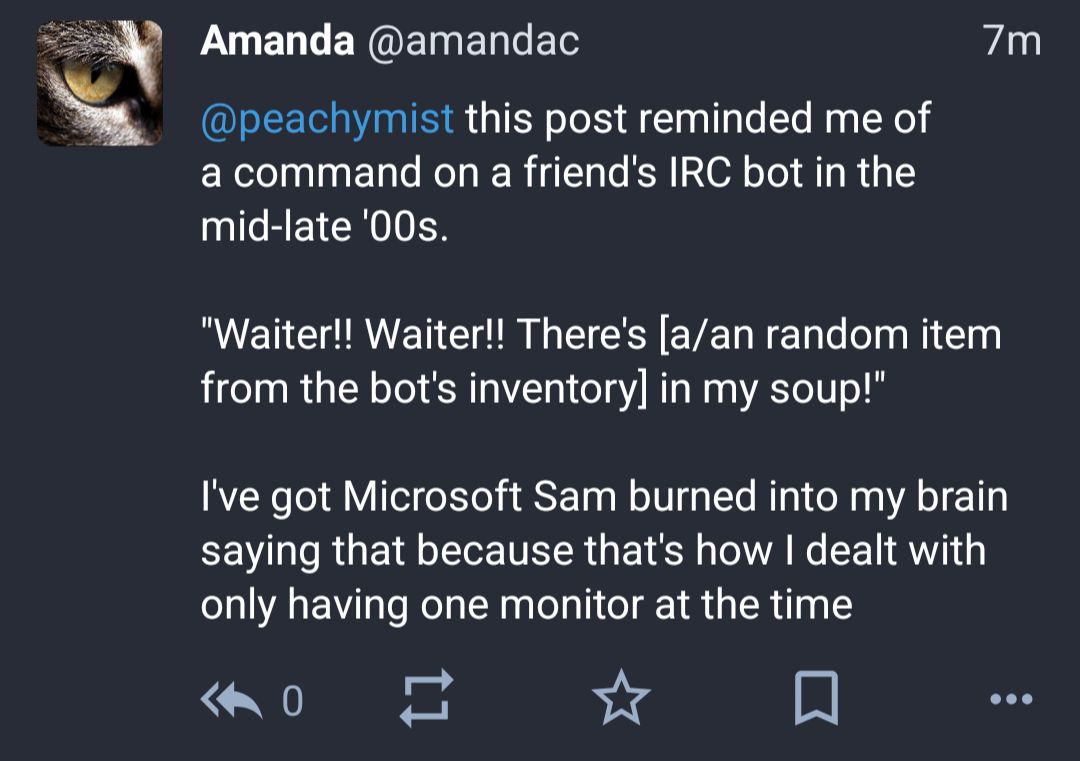Tap the line "saying that because that's how I dealt"

click(593, 552)
